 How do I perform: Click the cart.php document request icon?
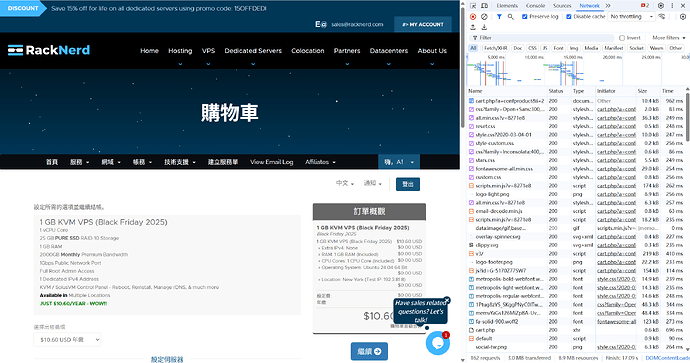coord(471,101)
